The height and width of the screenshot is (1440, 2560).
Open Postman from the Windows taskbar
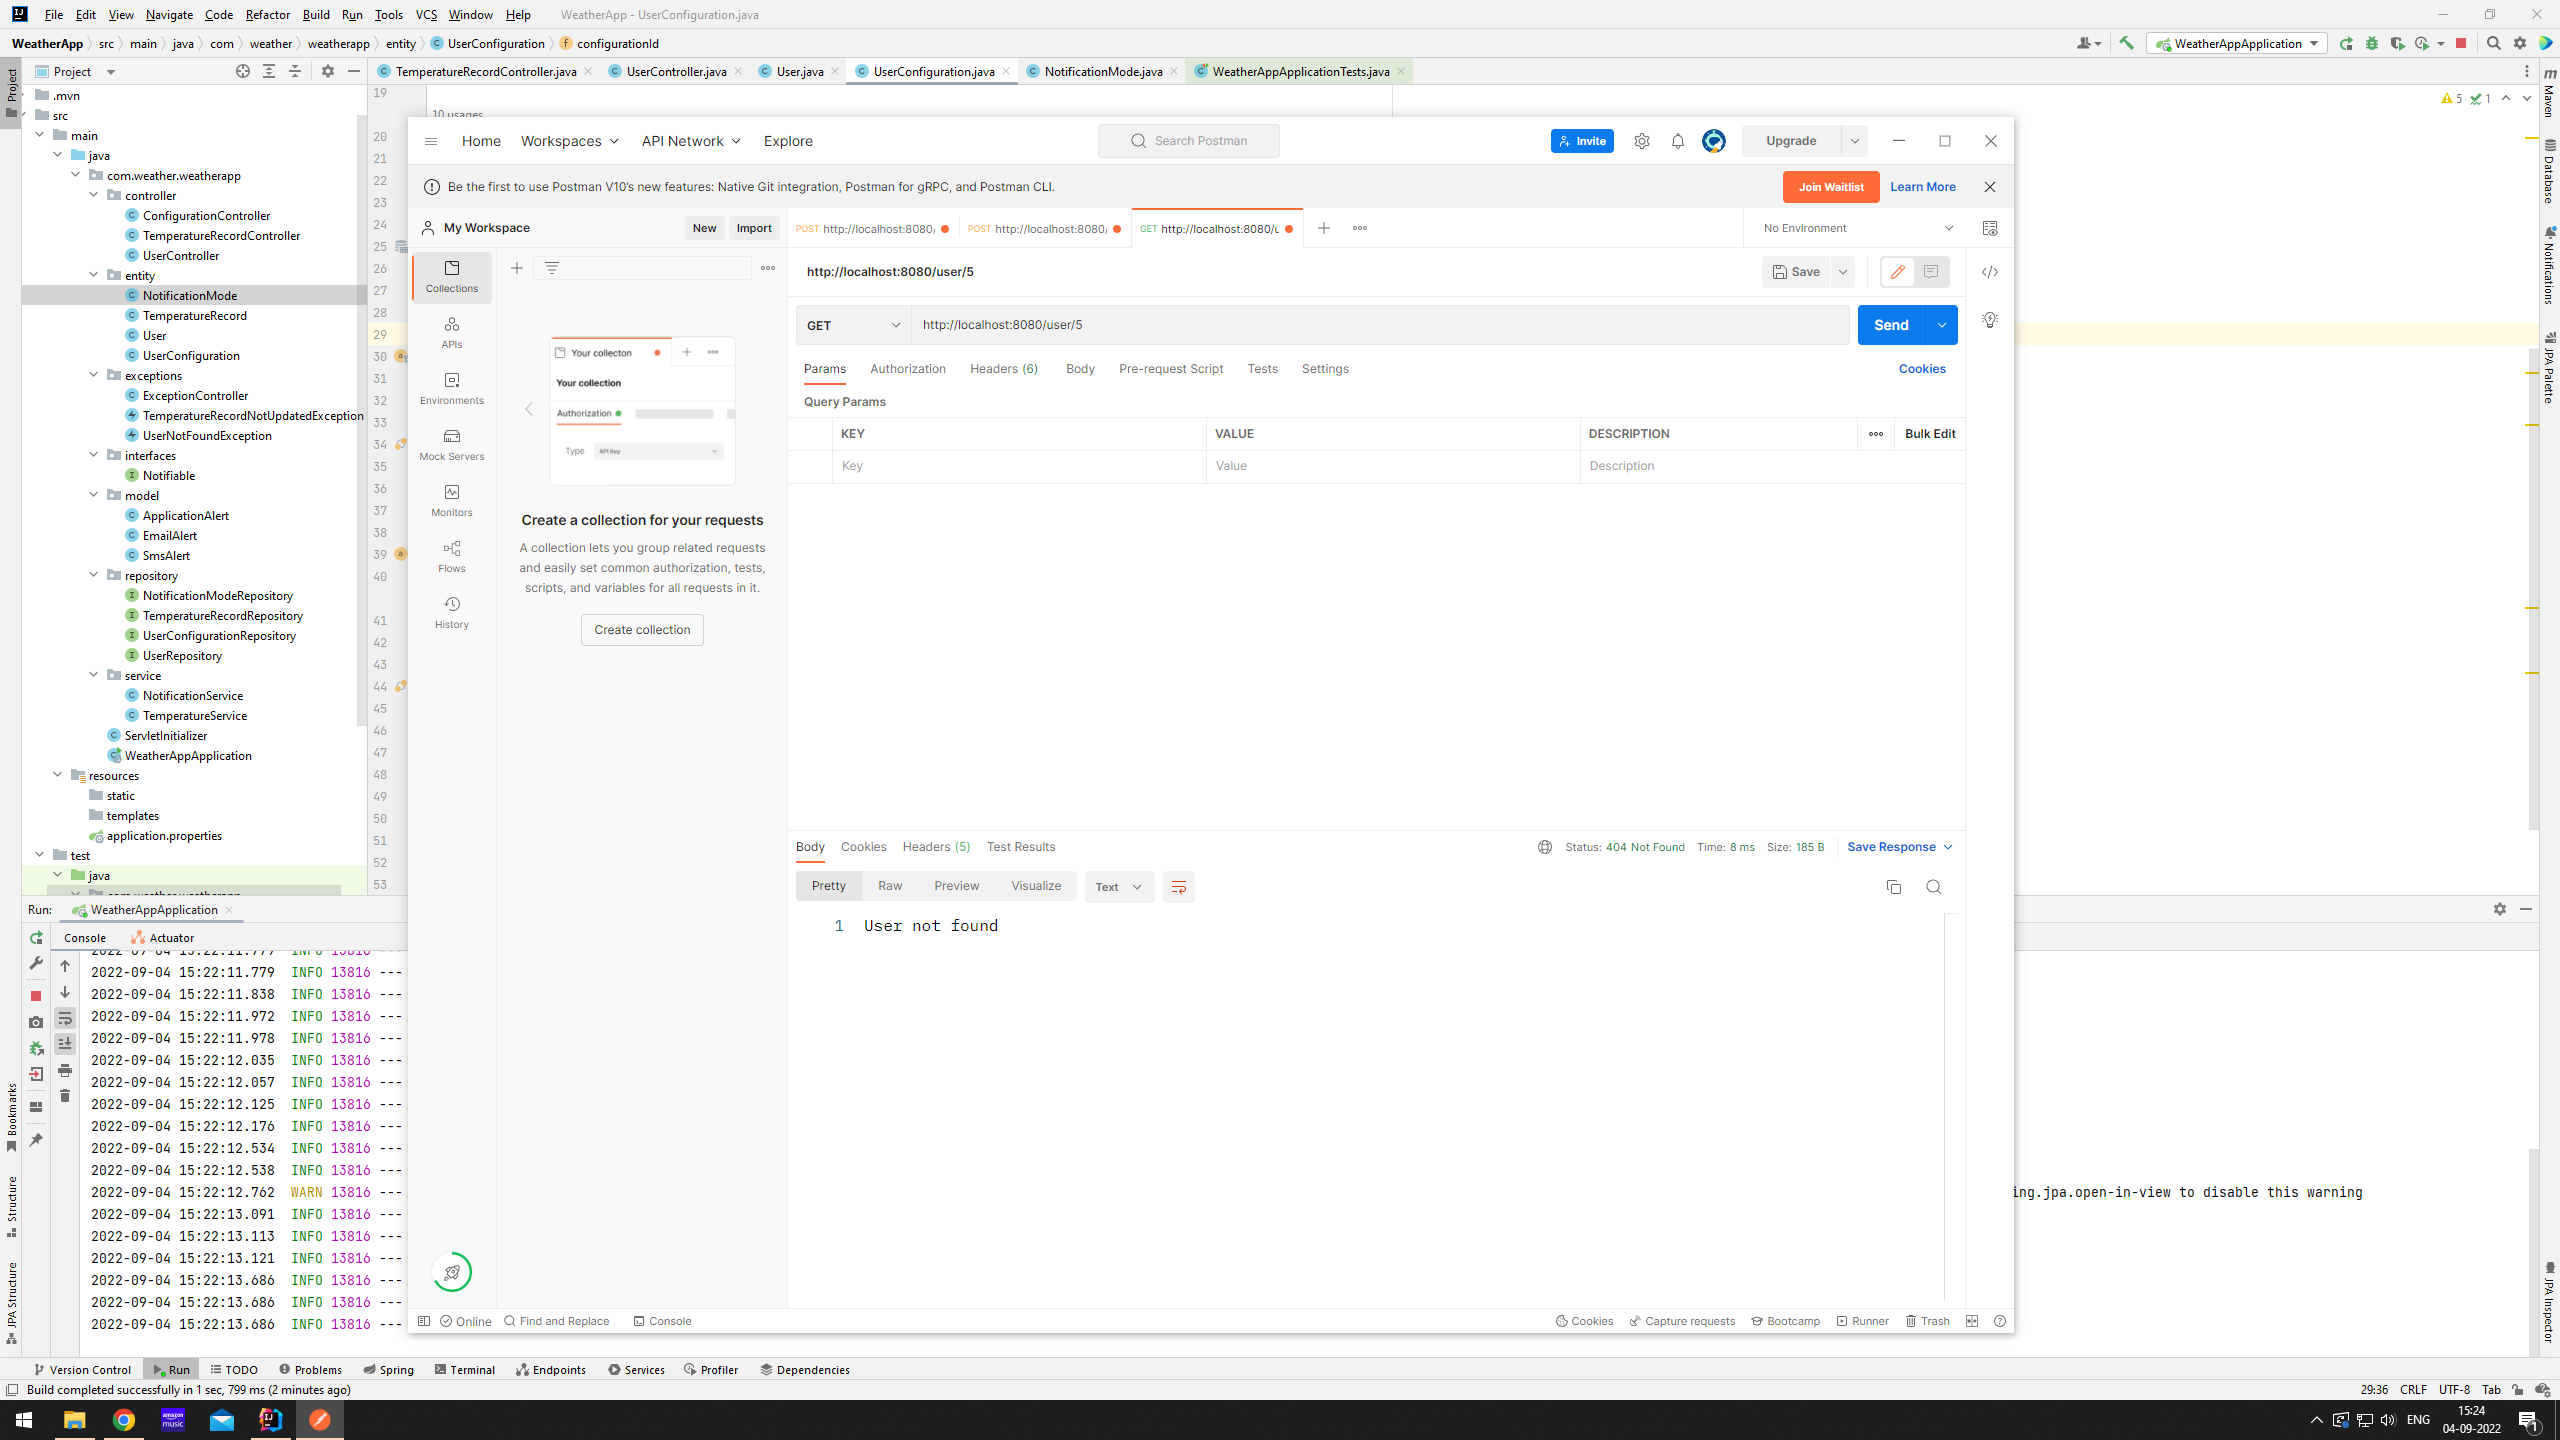[x=320, y=1420]
